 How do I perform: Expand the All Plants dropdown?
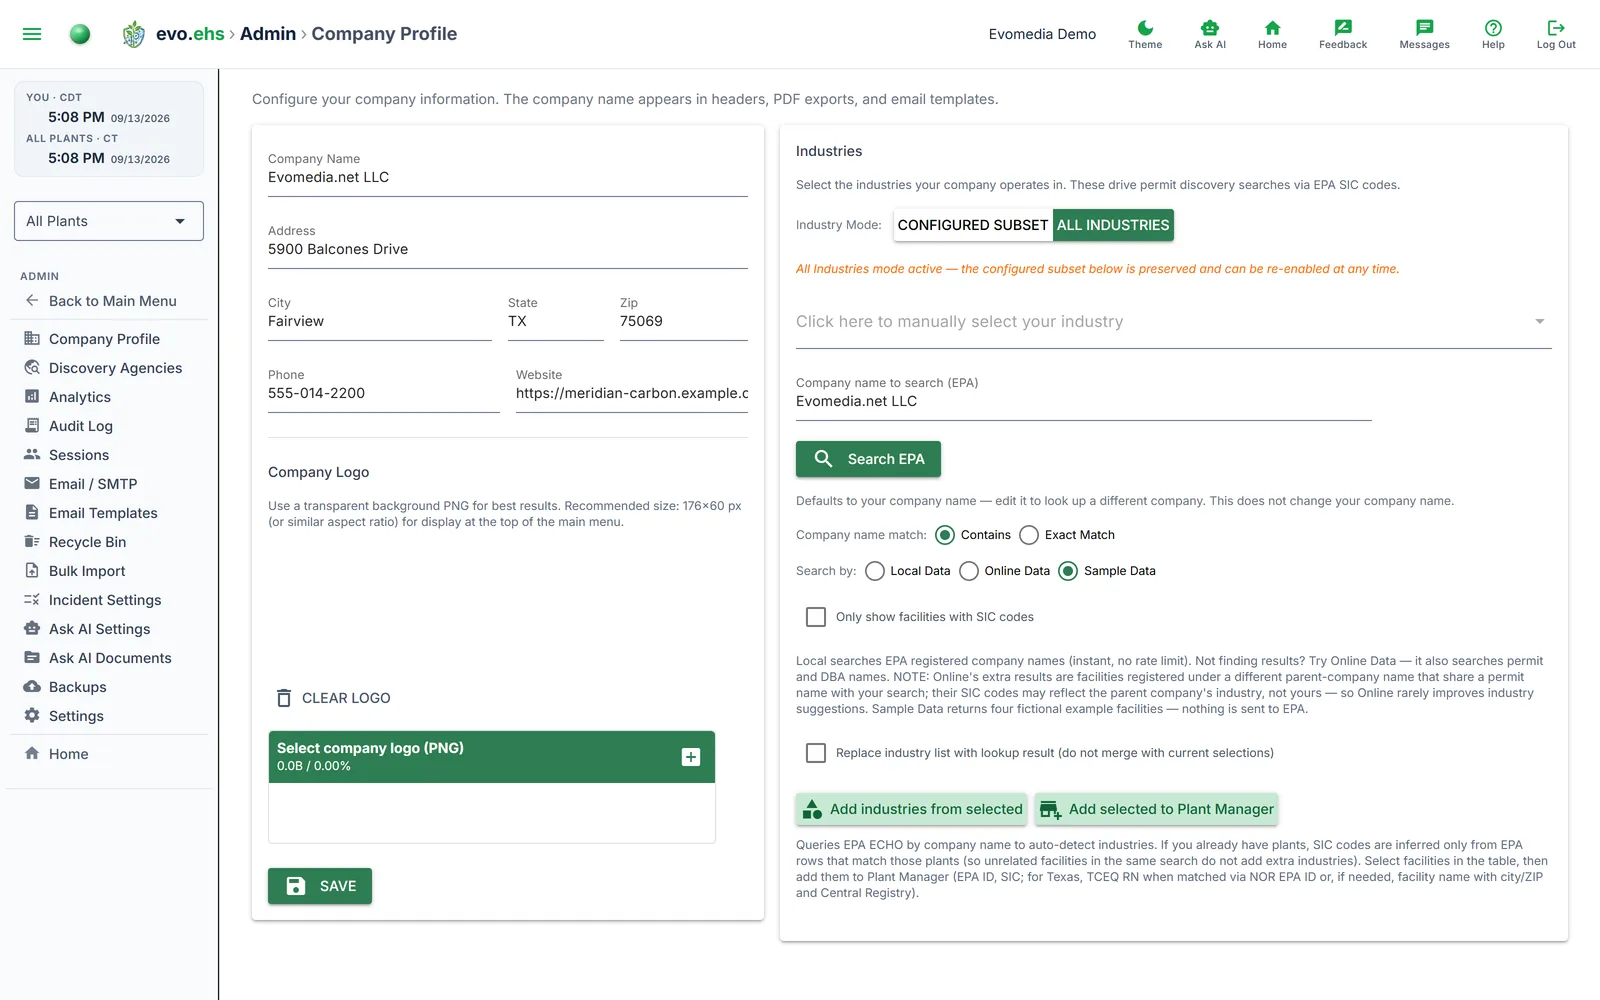coord(109,221)
